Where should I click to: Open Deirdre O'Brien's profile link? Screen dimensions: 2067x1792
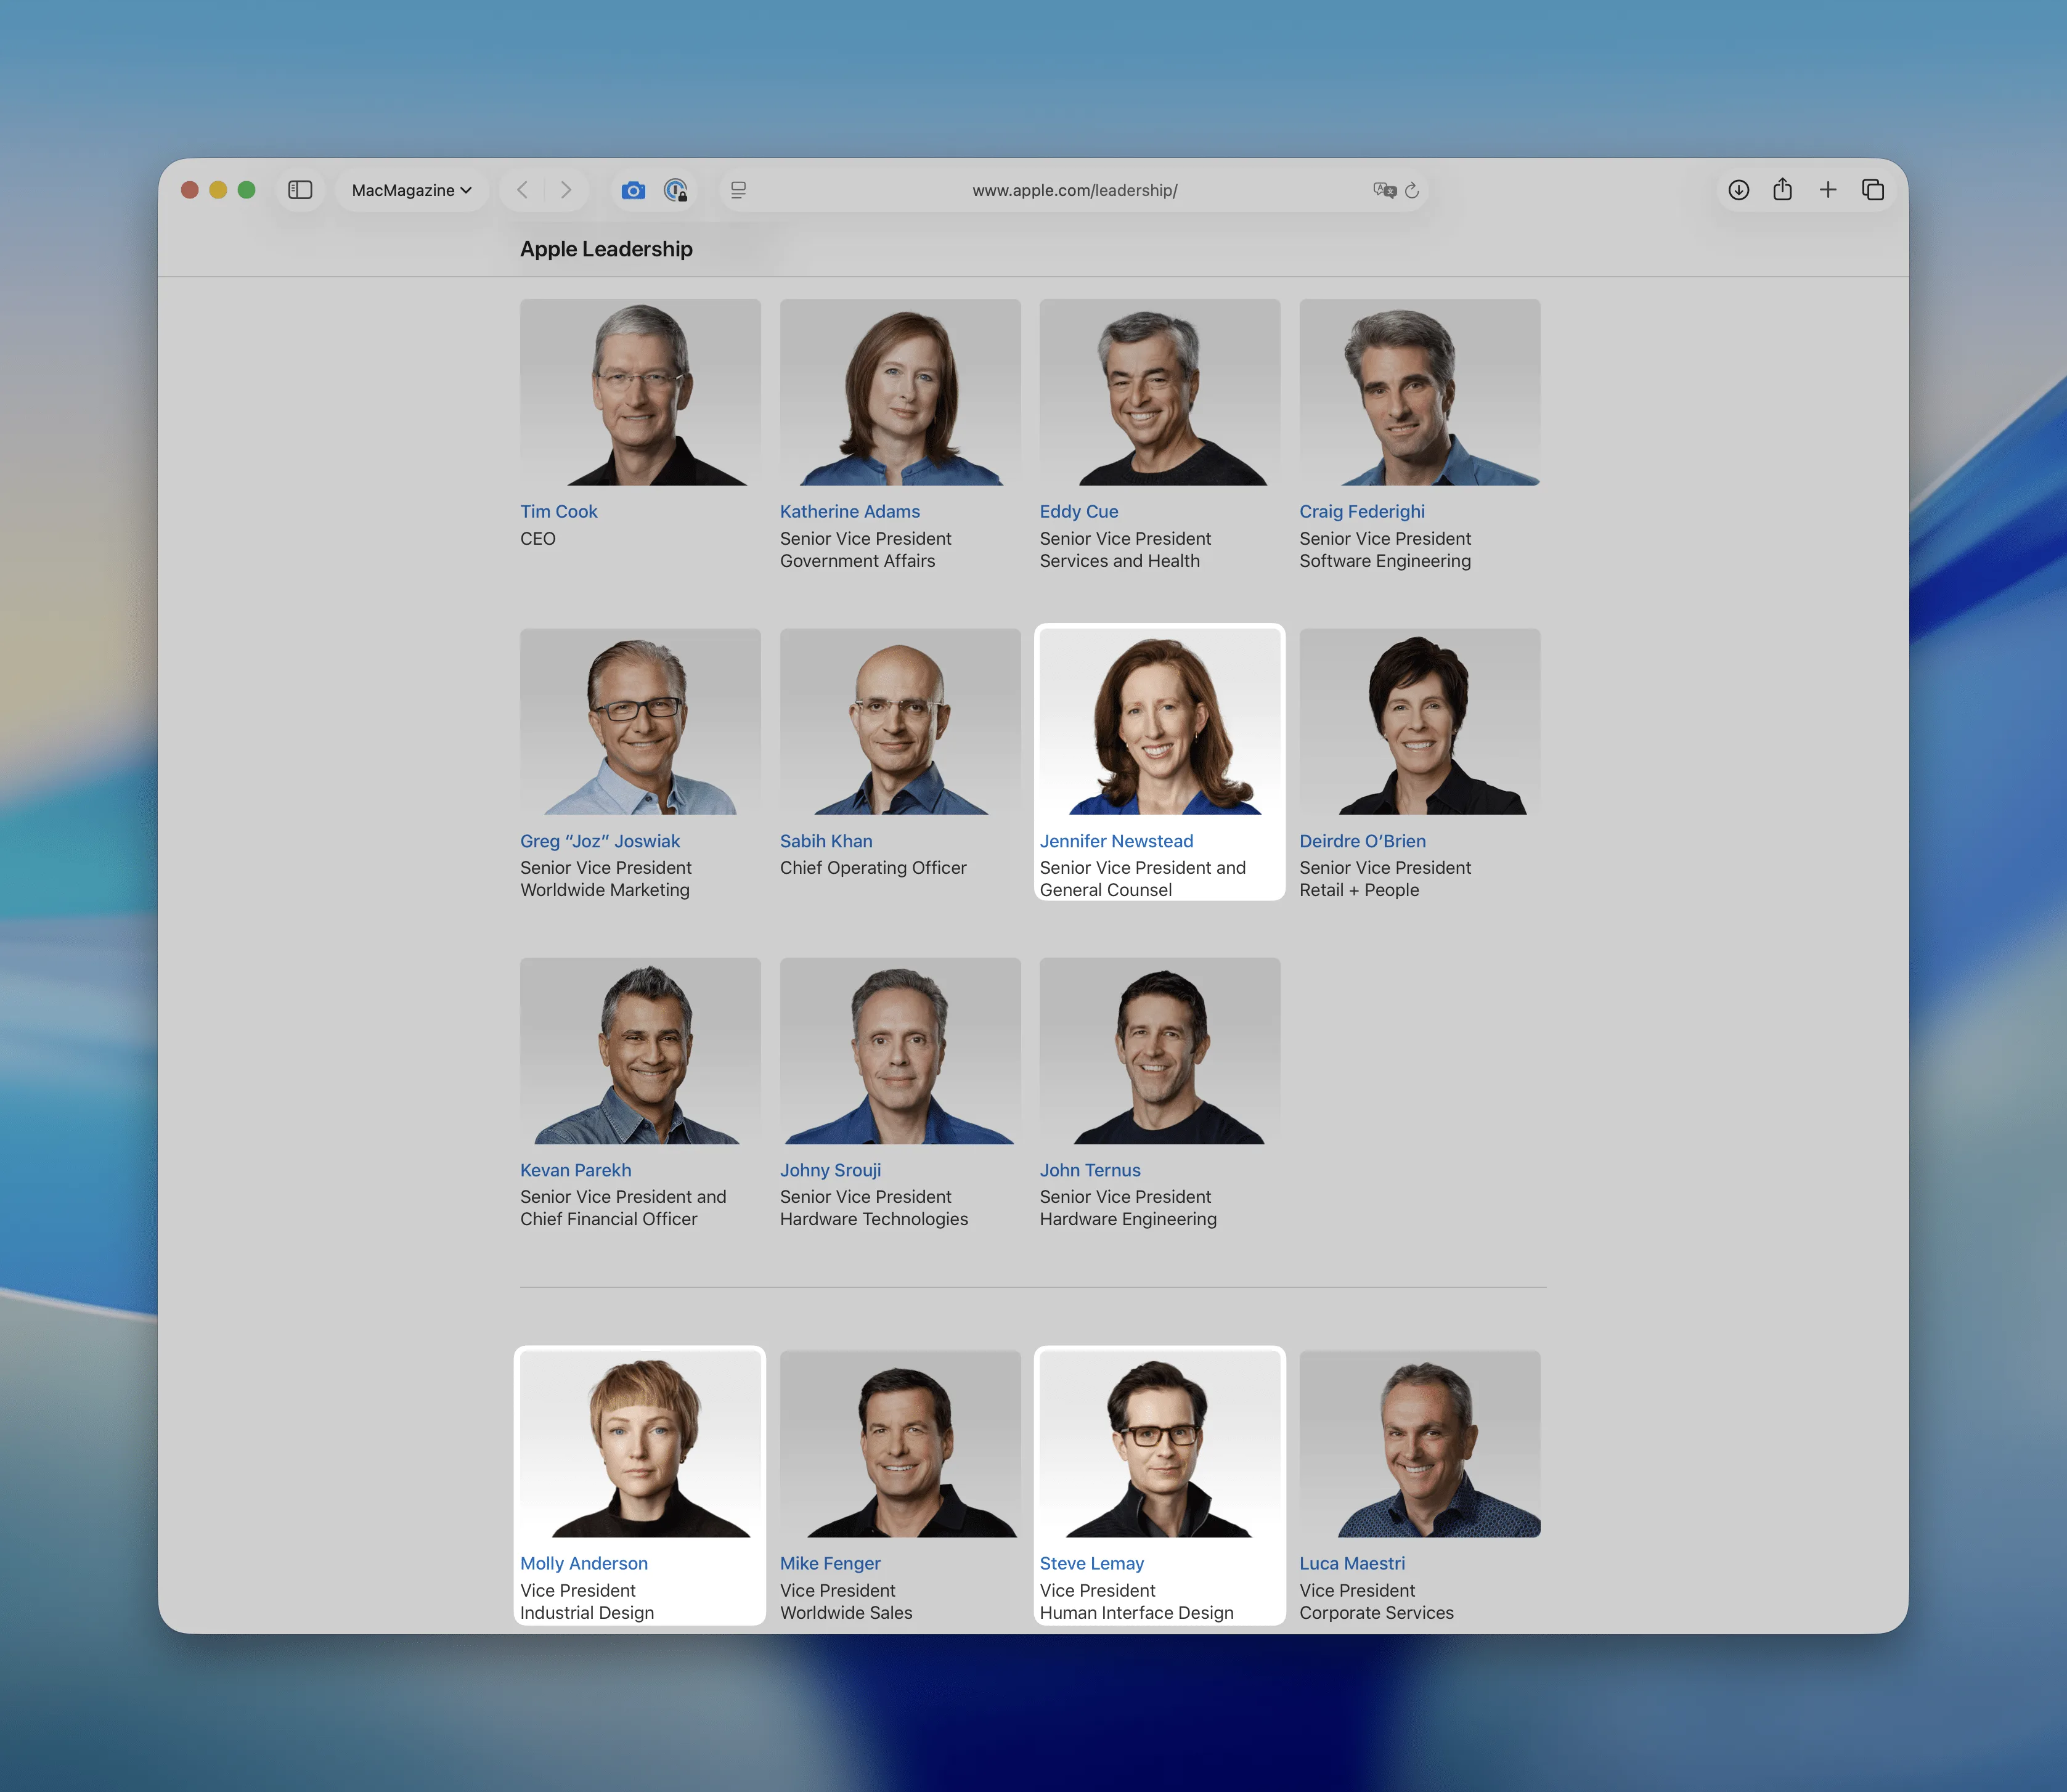click(x=1362, y=841)
